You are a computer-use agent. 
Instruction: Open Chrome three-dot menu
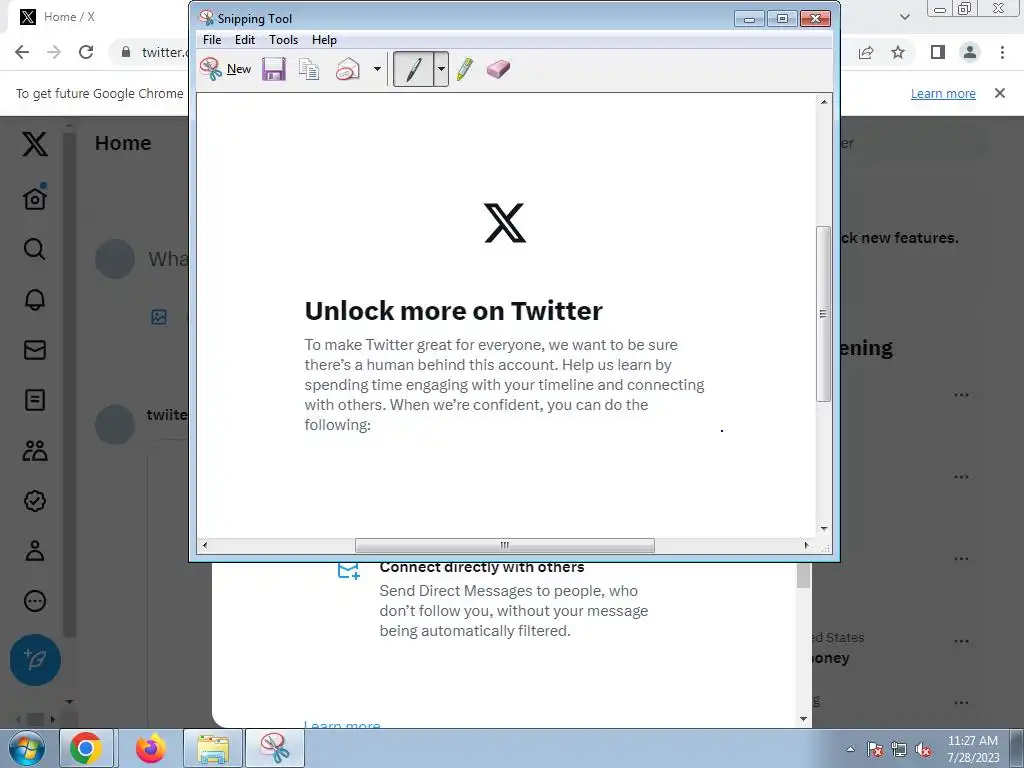[1002, 52]
